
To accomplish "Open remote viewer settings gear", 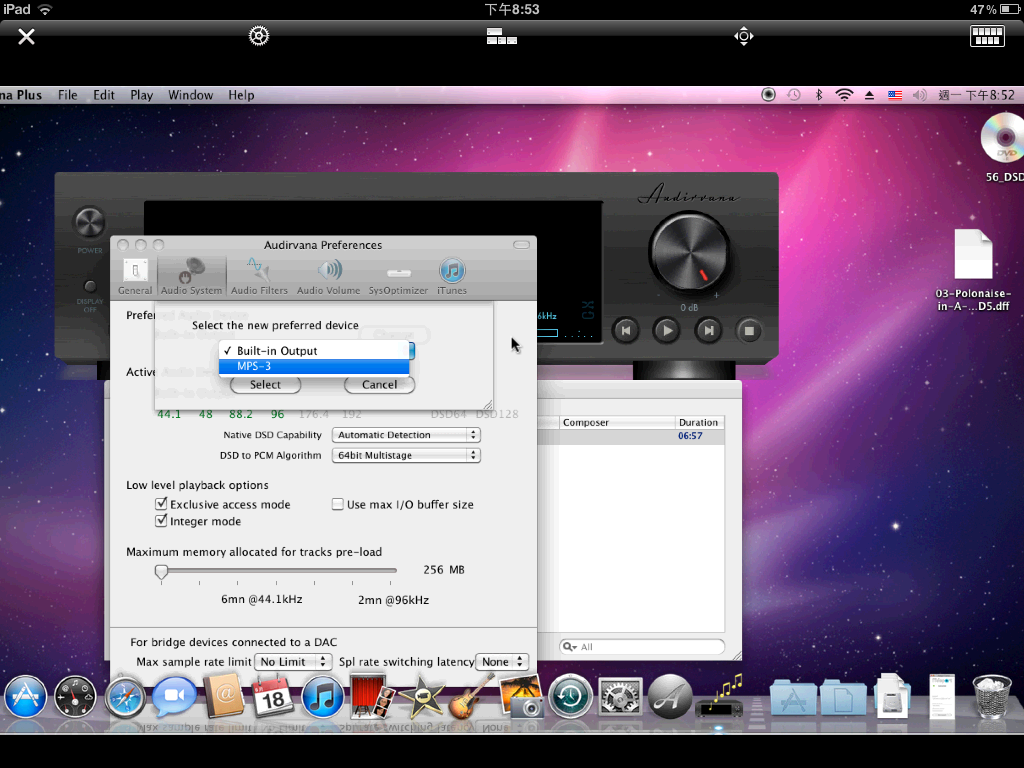I will coord(259,36).
